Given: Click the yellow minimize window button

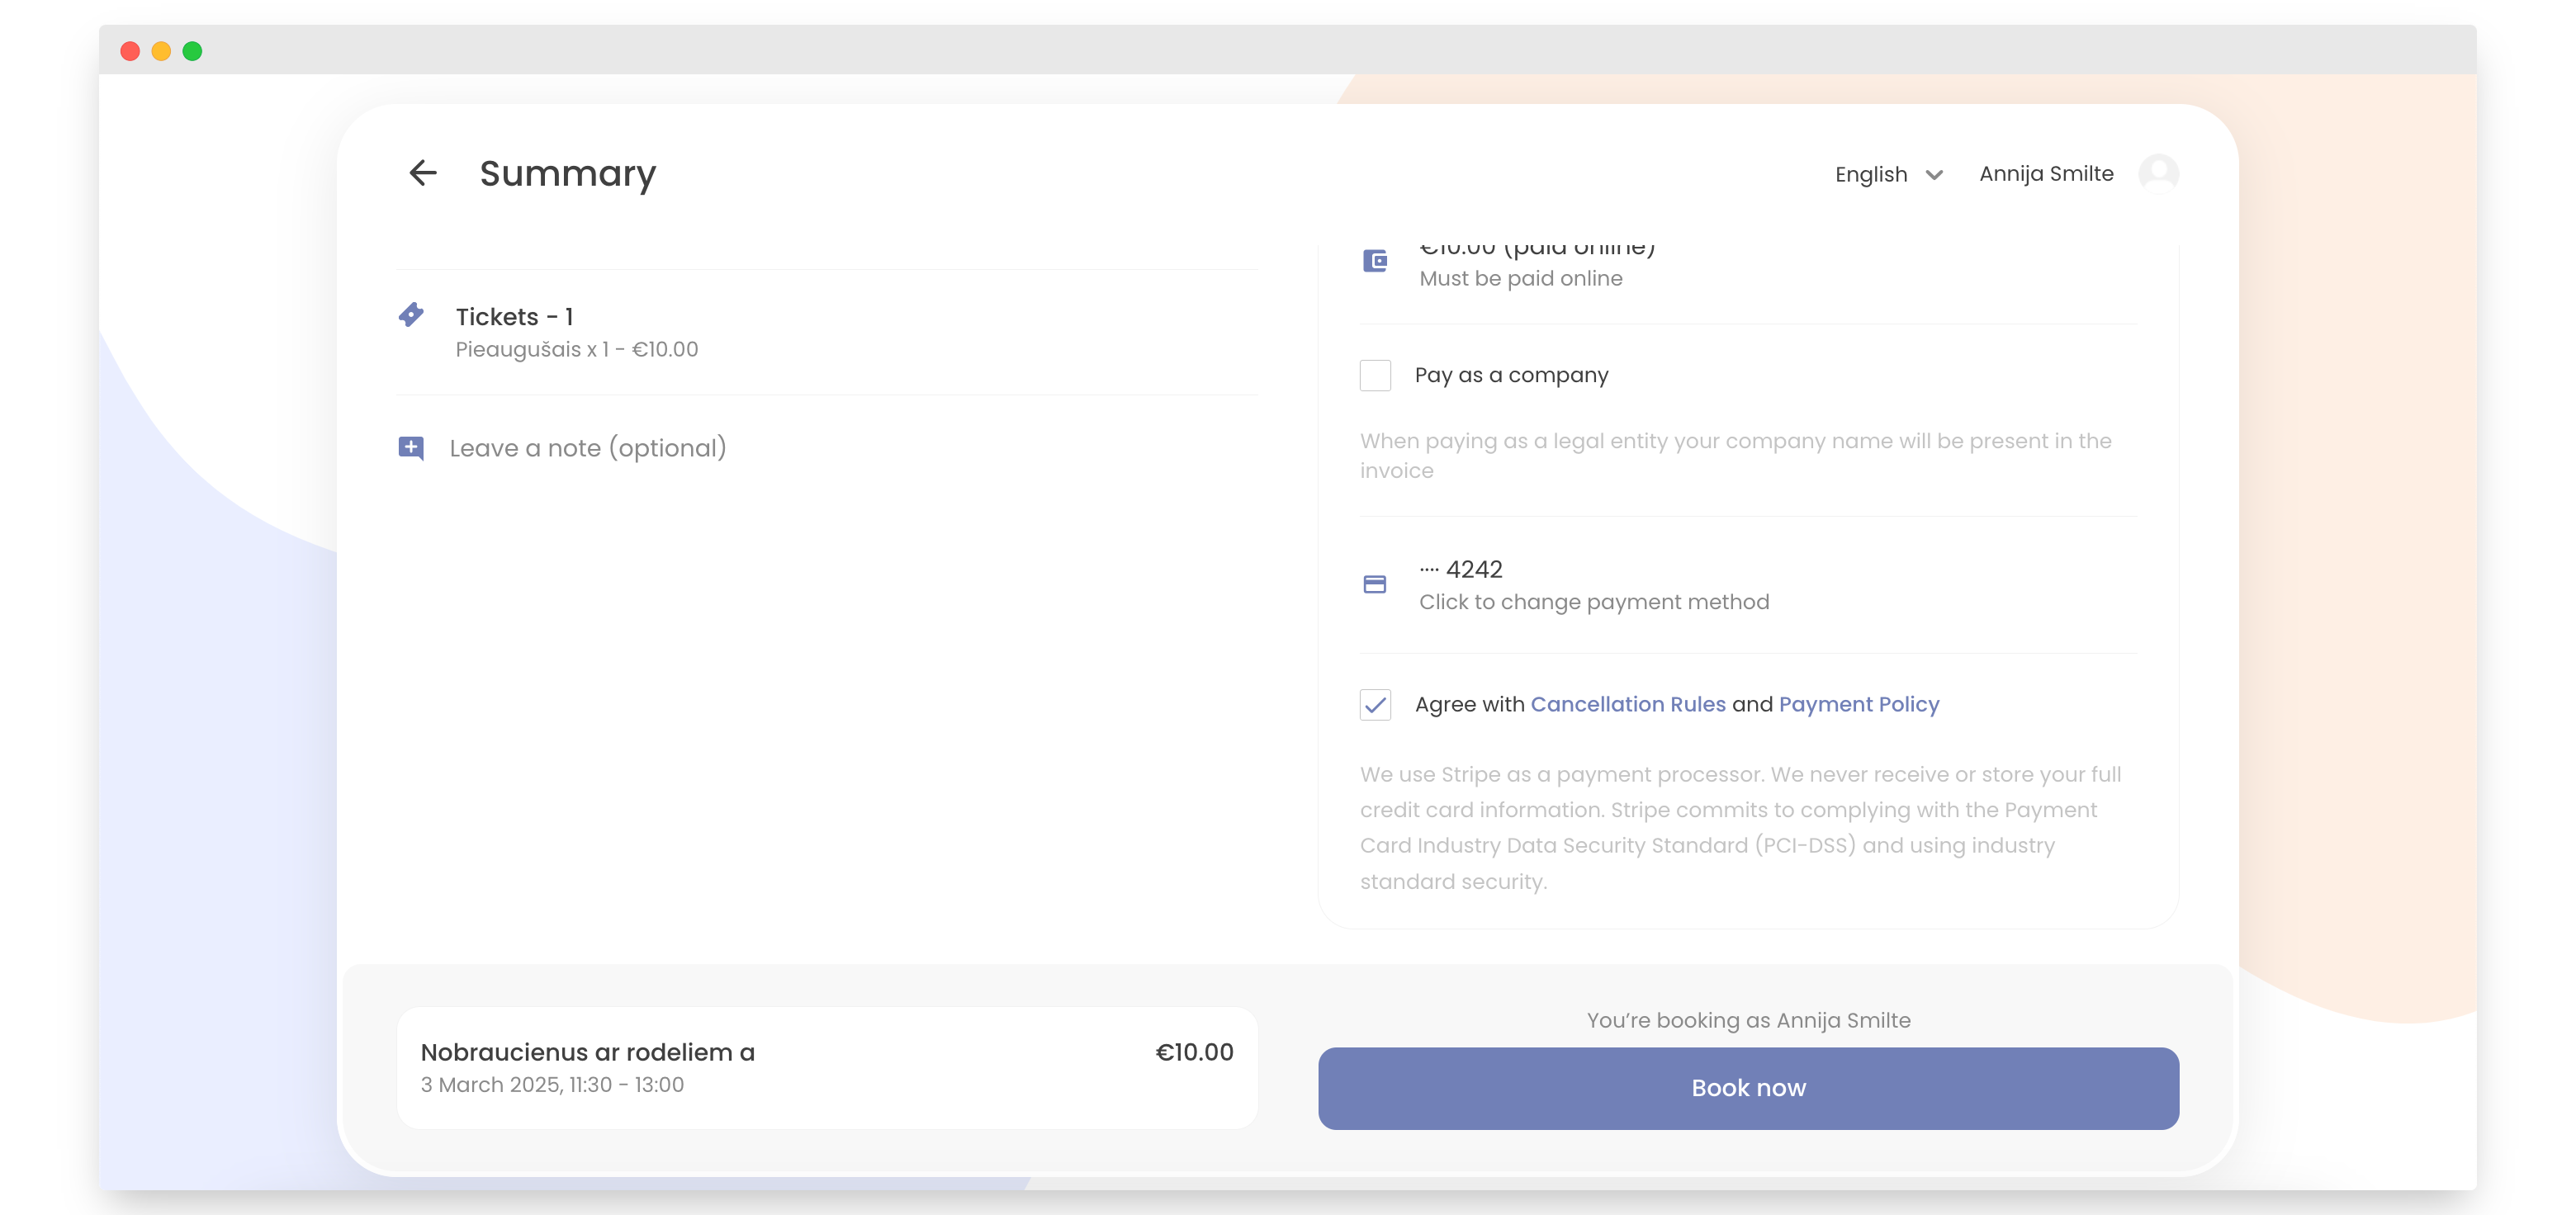Looking at the screenshot, I should click(x=161, y=51).
